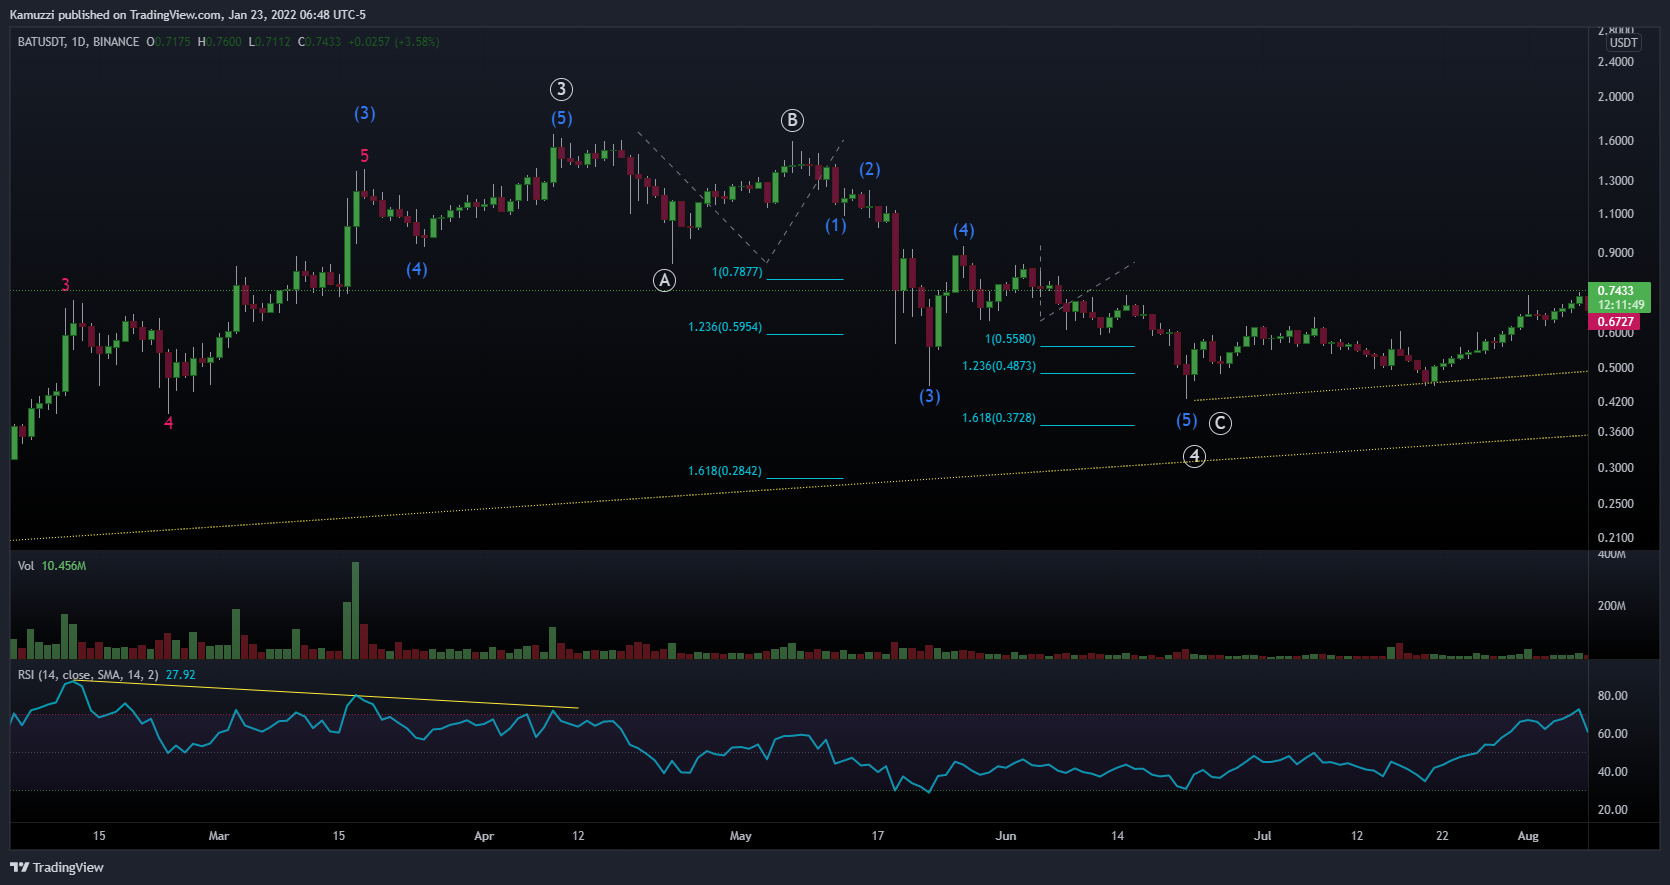Click the high value H0.7600 in legend
1670x885 pixels.
click(220, 42)
